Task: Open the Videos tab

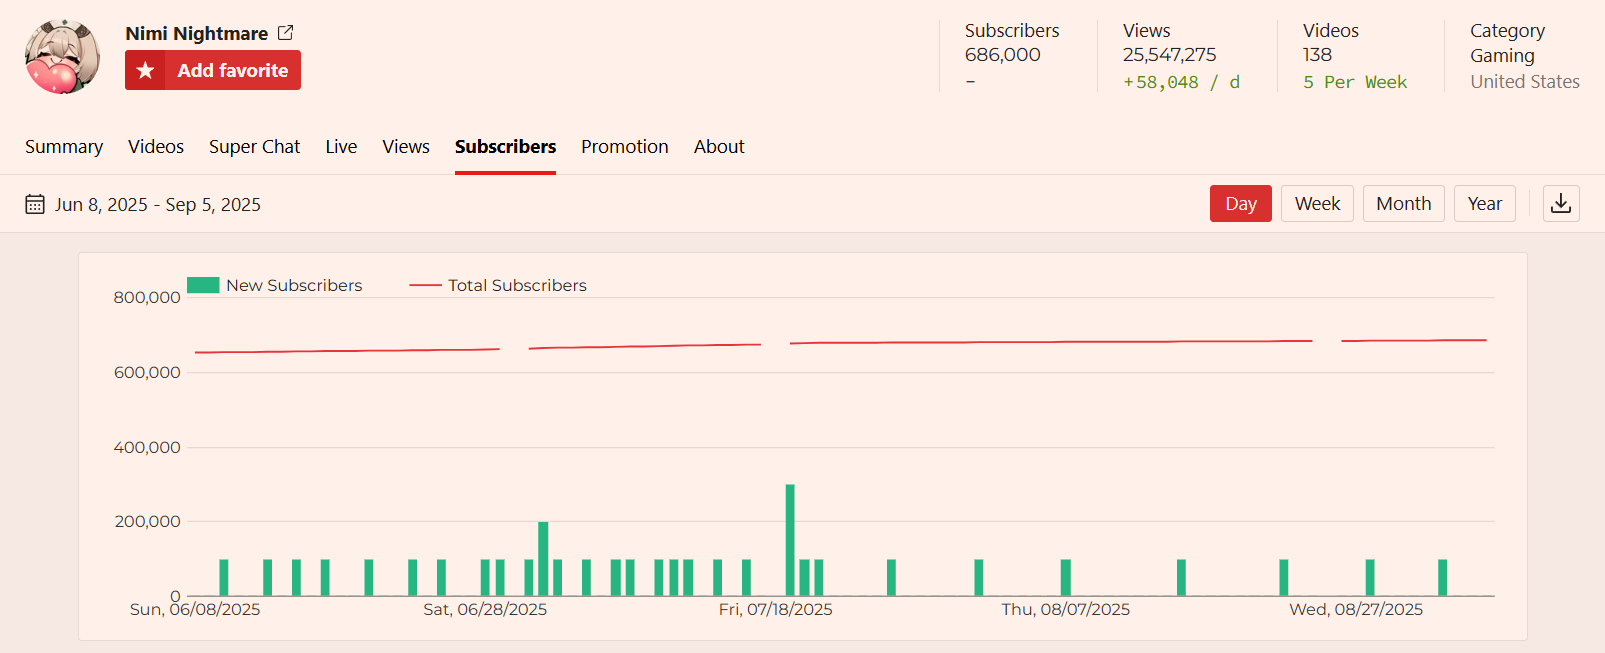Action: tap(156, 147)
